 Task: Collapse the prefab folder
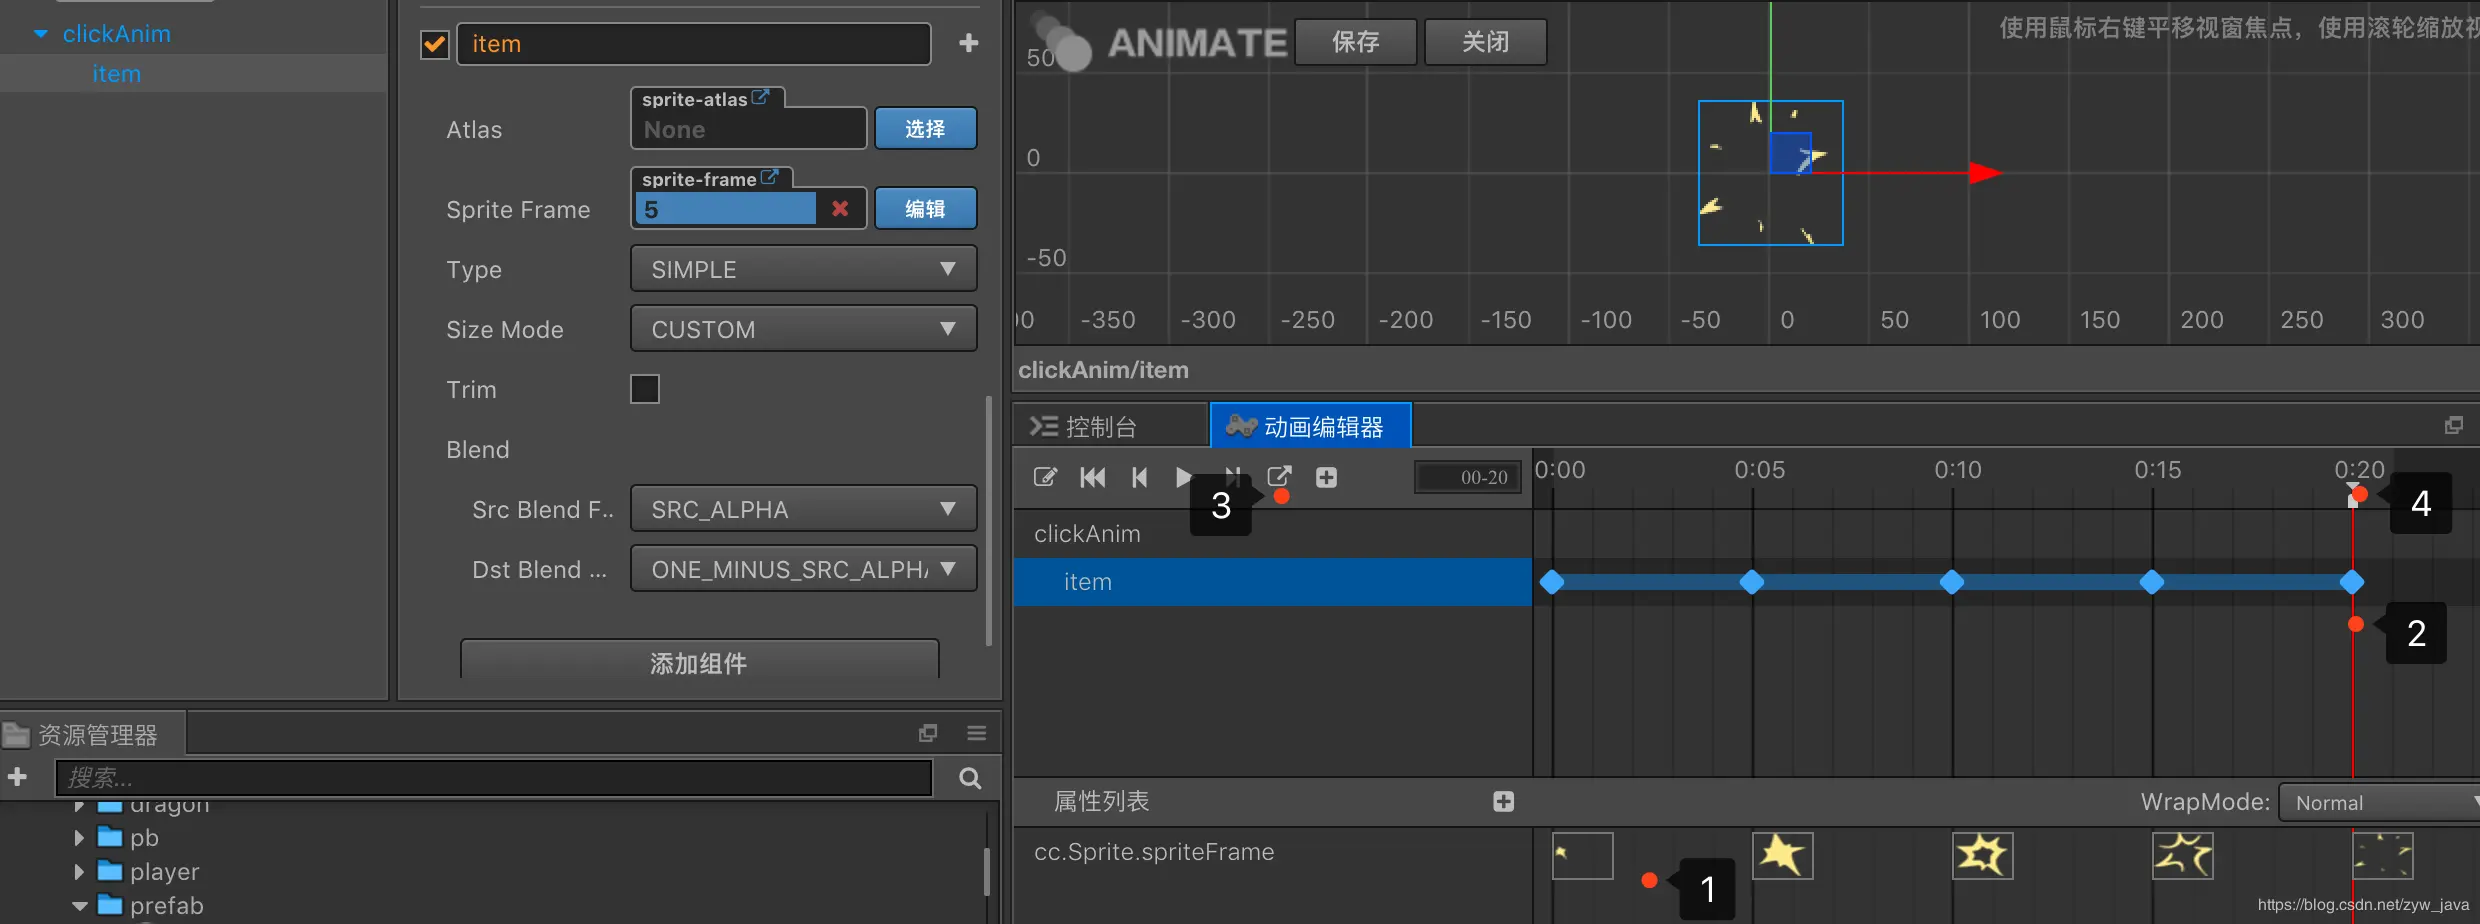79,906
